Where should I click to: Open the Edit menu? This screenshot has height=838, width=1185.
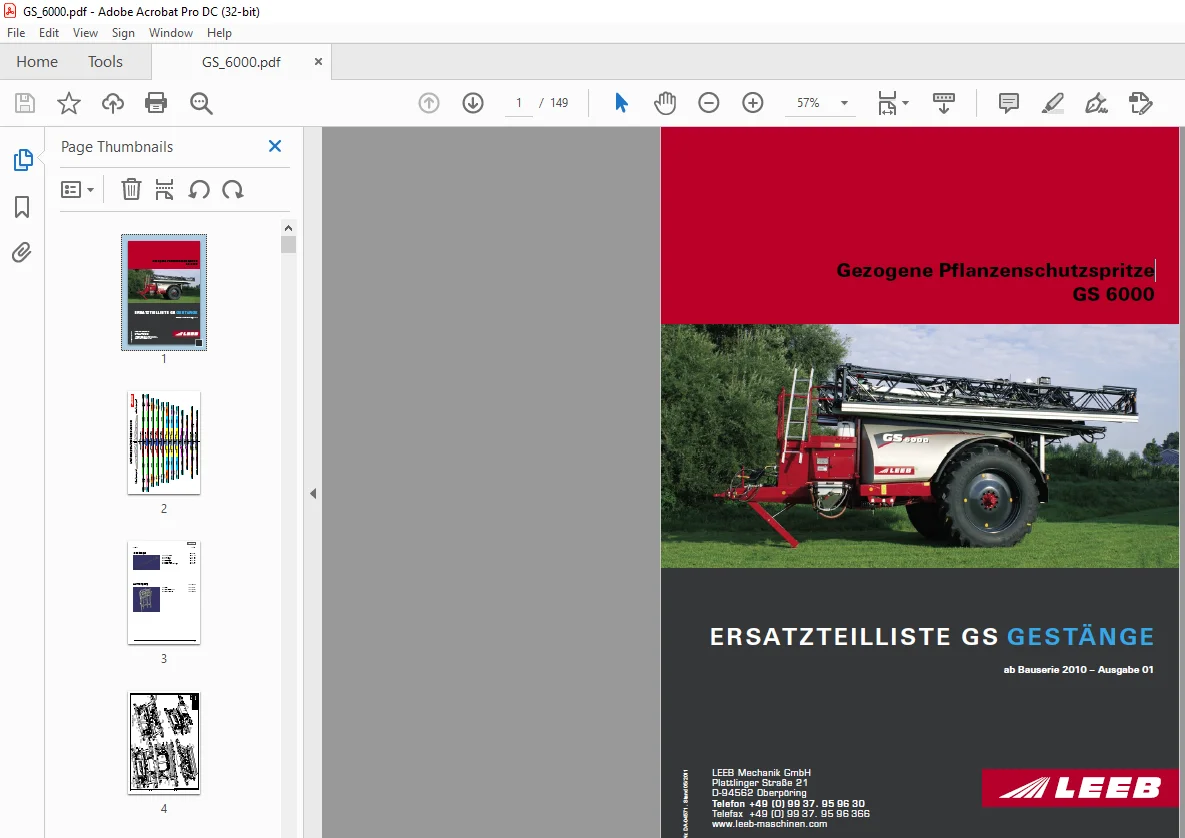coord(49,32)
